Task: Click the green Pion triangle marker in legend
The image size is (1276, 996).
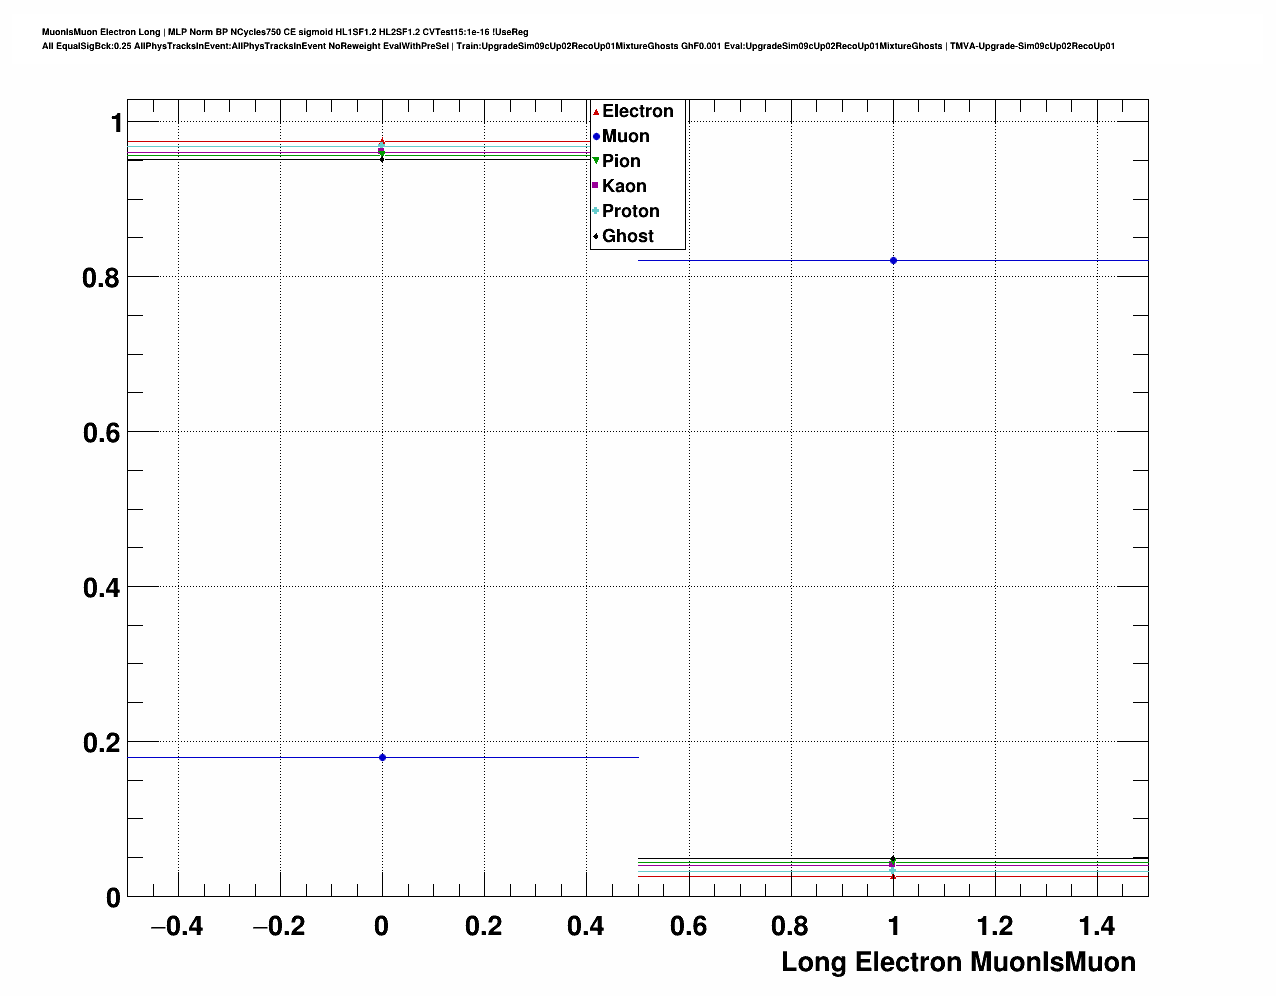Action: point(596,161)
